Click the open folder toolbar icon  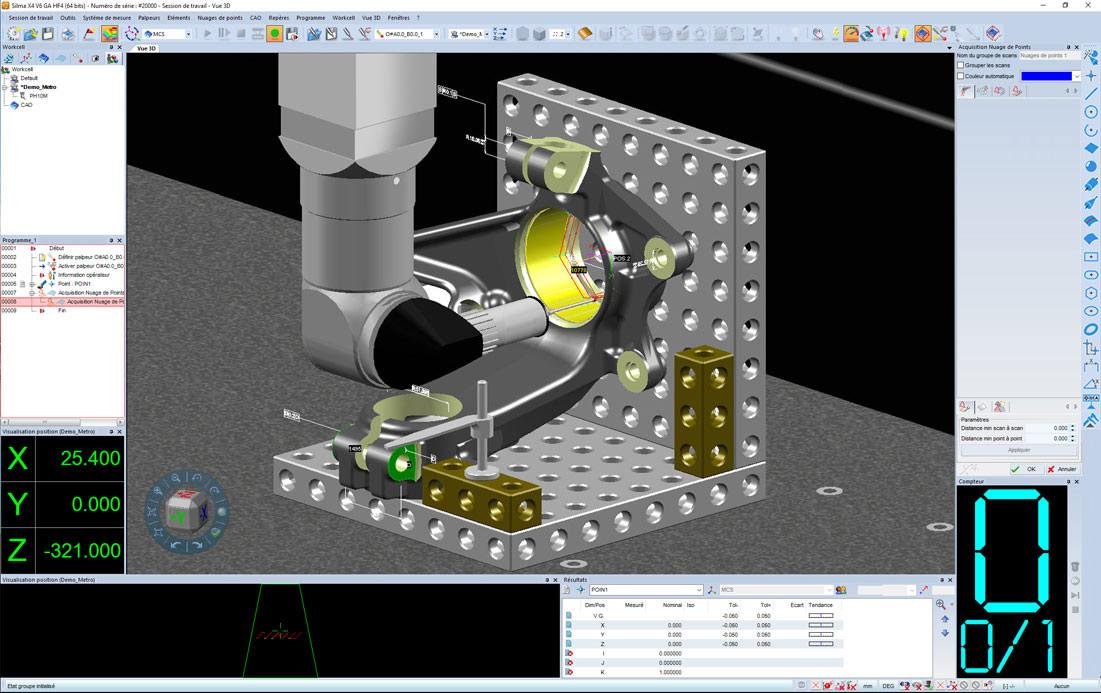coord(31,33)
